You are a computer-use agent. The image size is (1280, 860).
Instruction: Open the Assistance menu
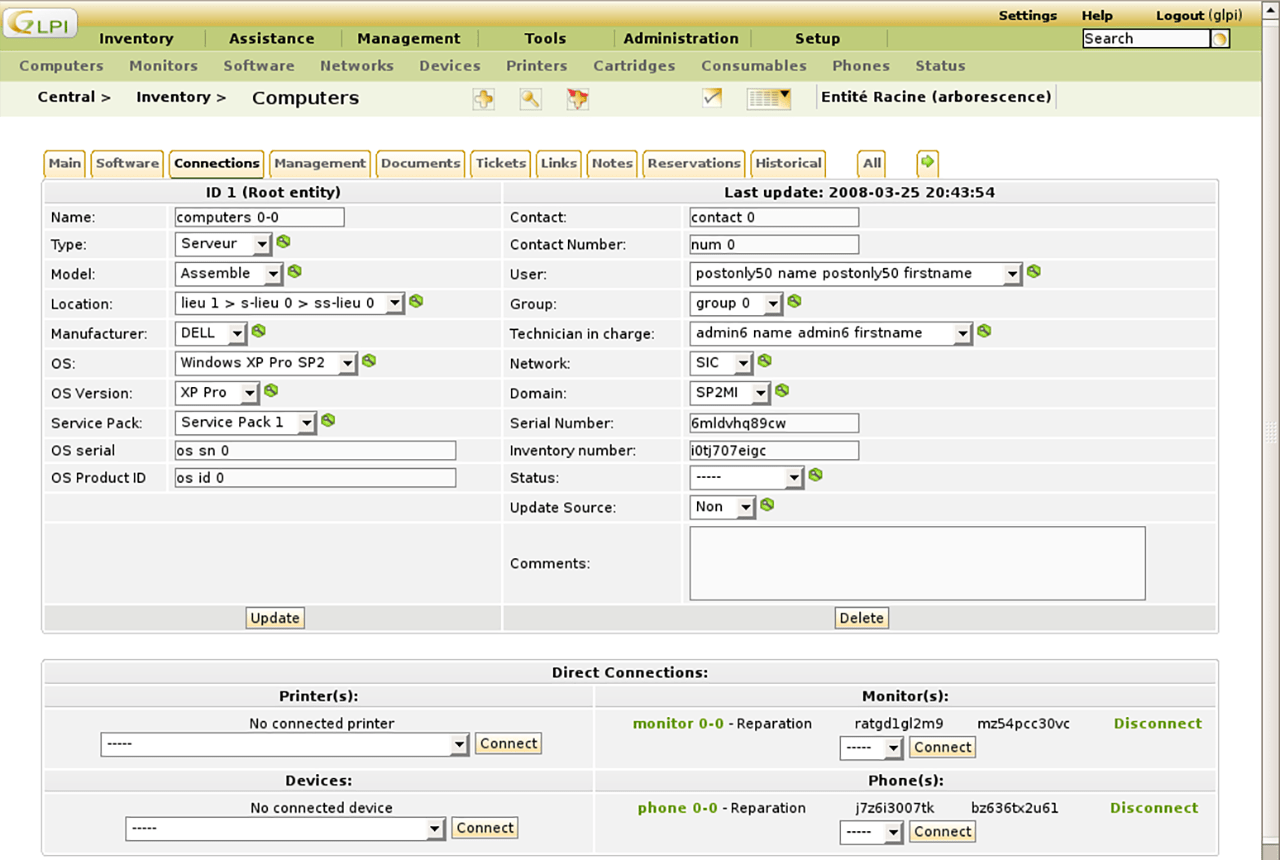[x=271, y=39]
